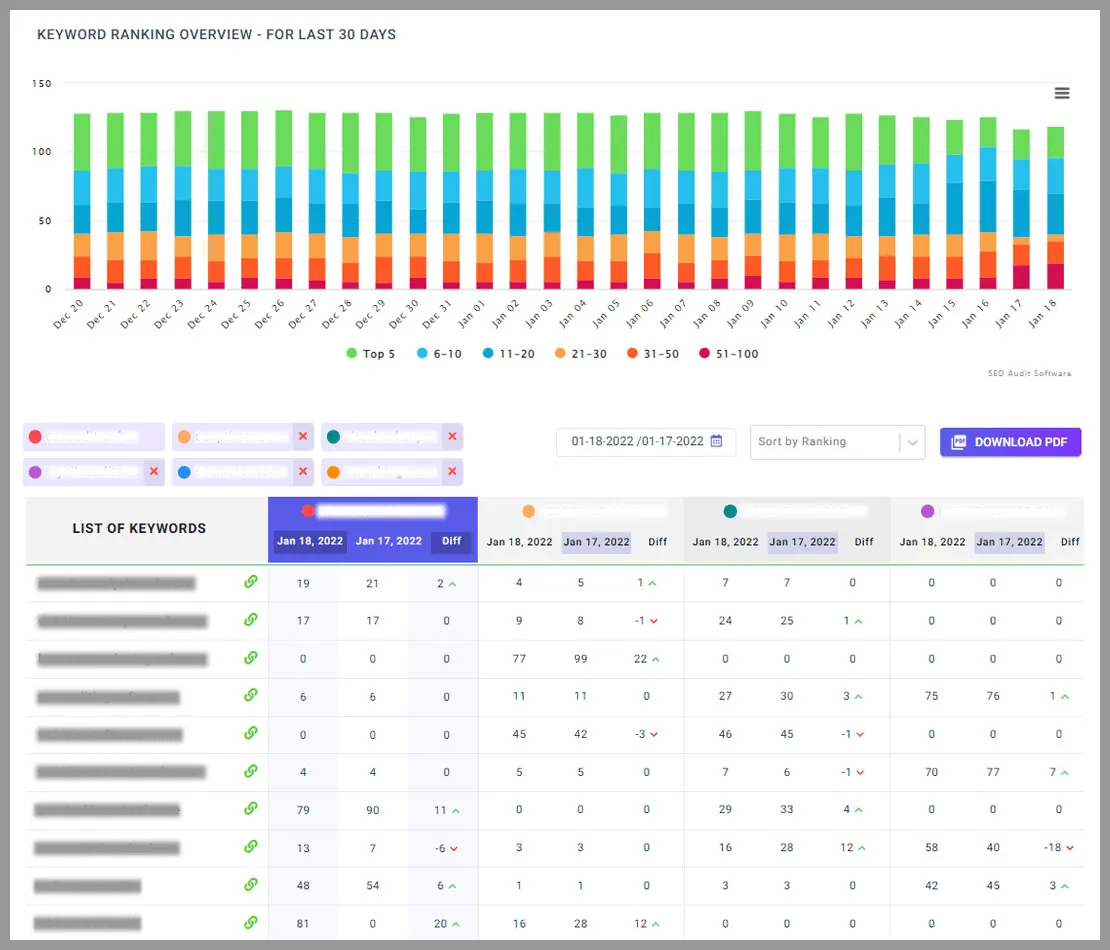The height and width of the screenshot is (950, 1110).
Task: Select Jan 17, 2022 header in blue column
Action: 389,541
